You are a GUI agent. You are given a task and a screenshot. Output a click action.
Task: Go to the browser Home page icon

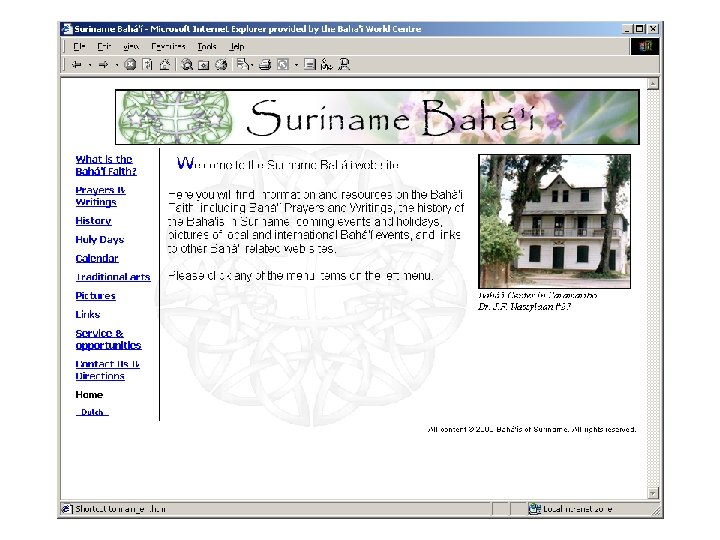coord(165,65)
